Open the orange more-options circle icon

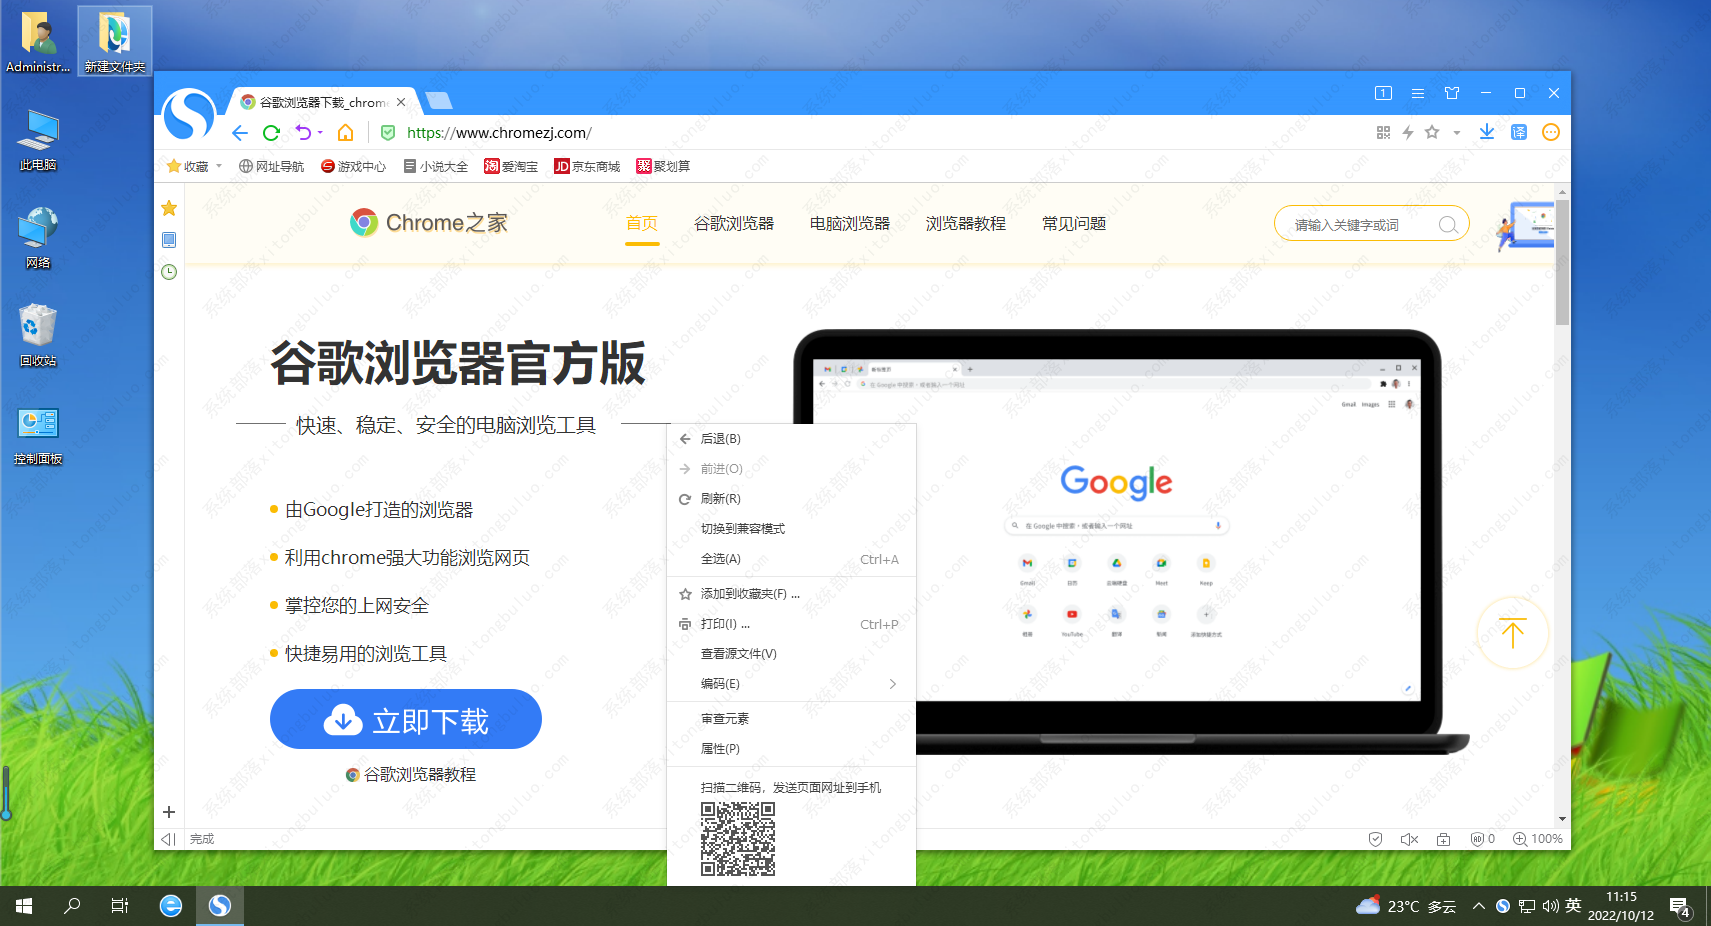1551,132
